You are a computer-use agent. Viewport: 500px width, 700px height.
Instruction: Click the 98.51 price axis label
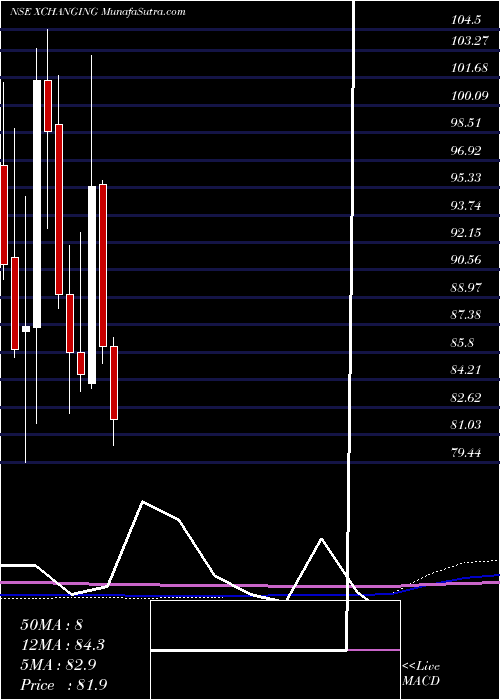pyautogui.click(x=466, y=123)
